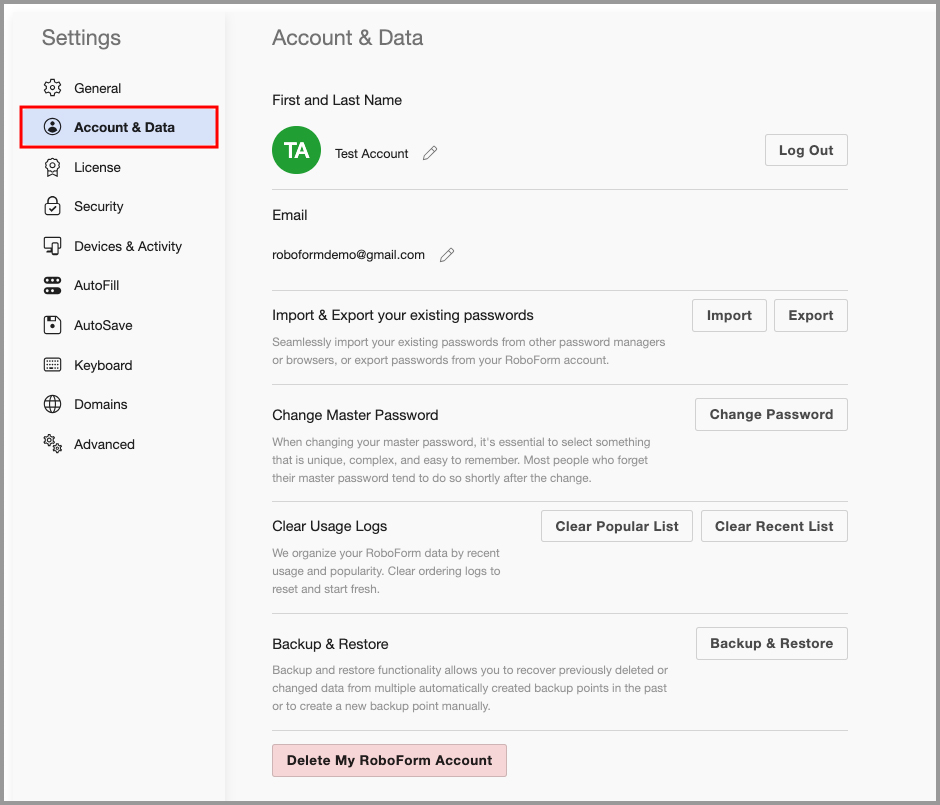The height and width of the screenshot is (805, 940).
Task: Click the Change Password button
Action: pyautogui.click(x=771, y=414)
